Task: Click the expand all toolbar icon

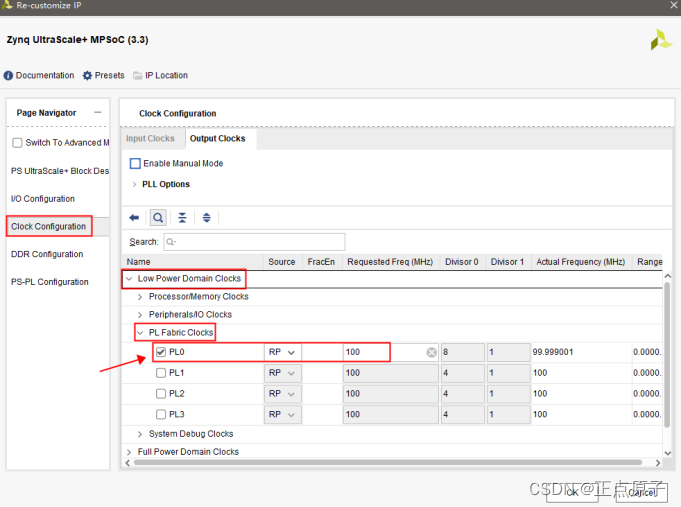Action: pos(207,218)
